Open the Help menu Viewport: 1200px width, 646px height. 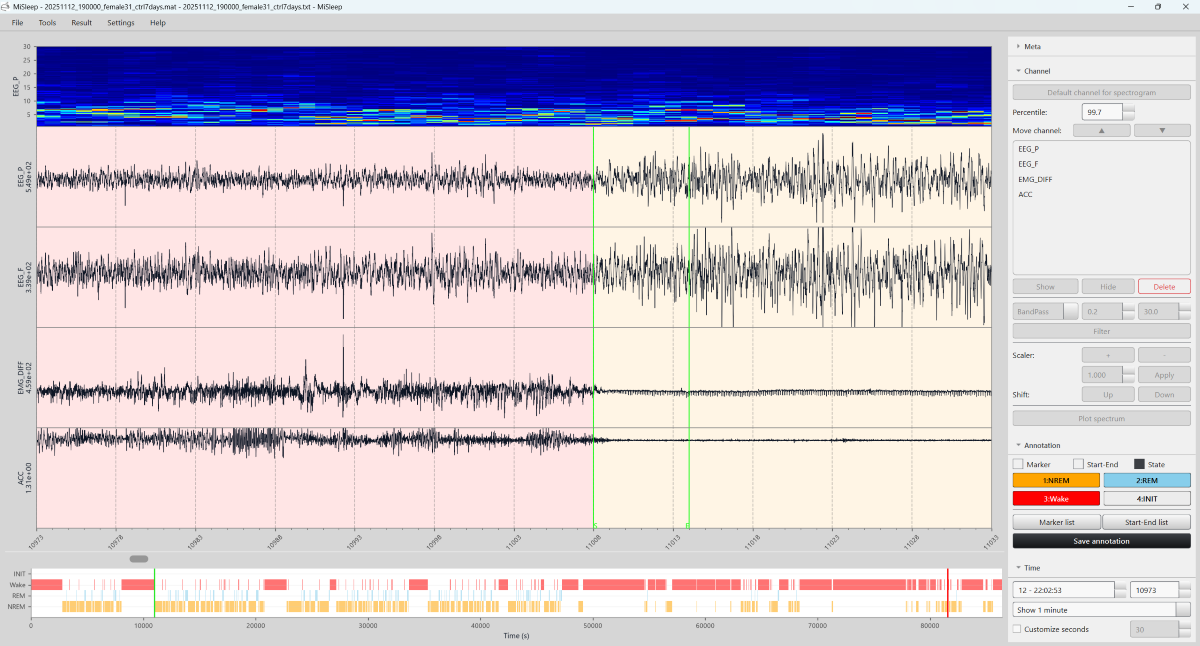(x=158, y=22)
